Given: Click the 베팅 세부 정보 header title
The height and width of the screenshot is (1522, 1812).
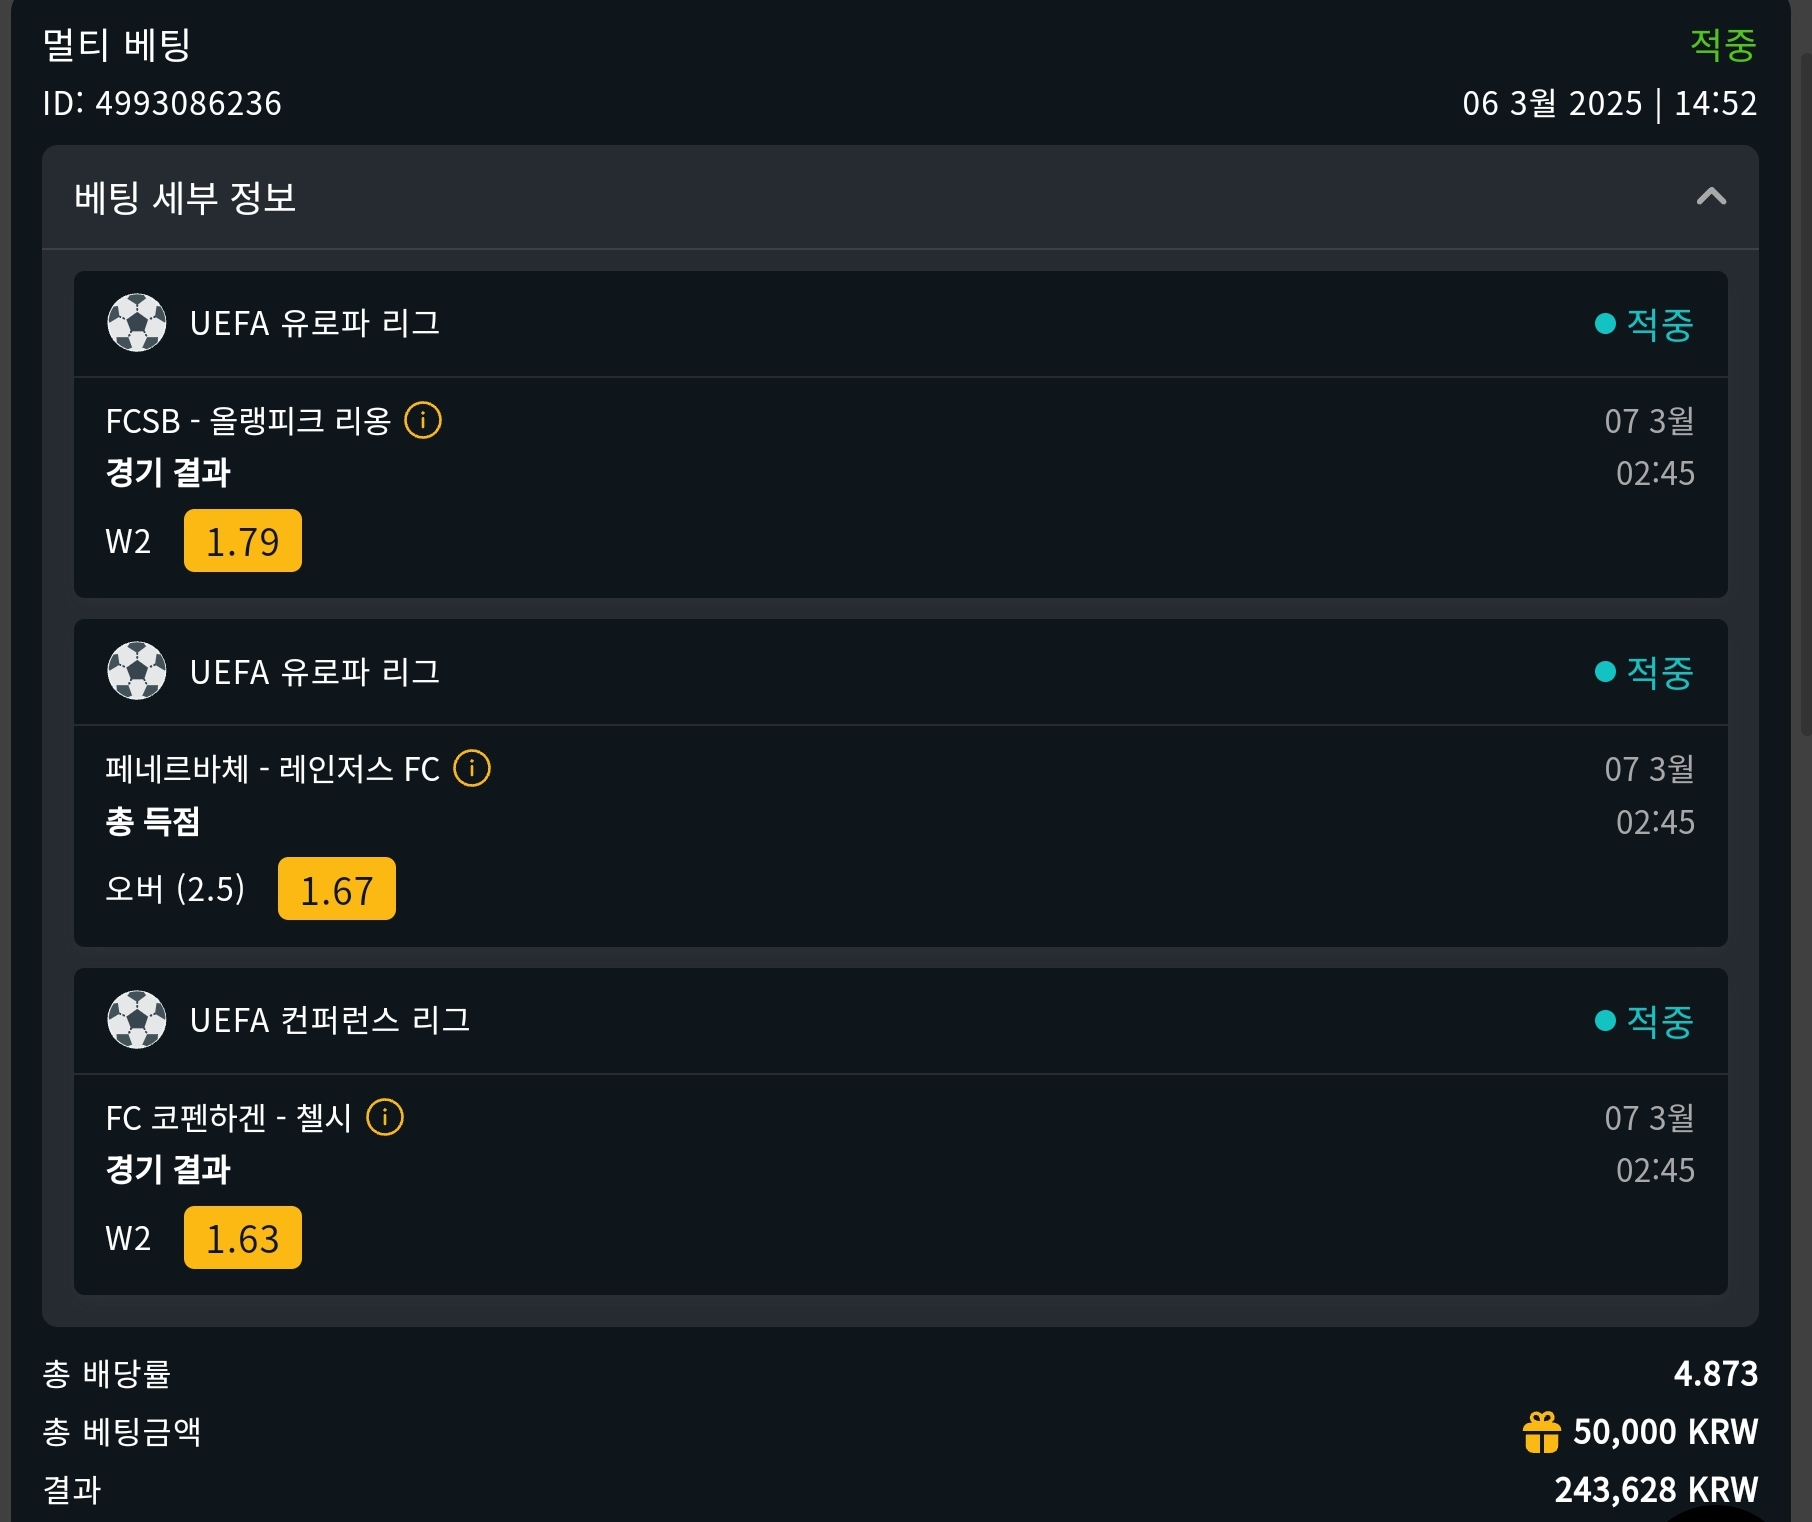Looking at the screenshot, I should pos(185,197).
